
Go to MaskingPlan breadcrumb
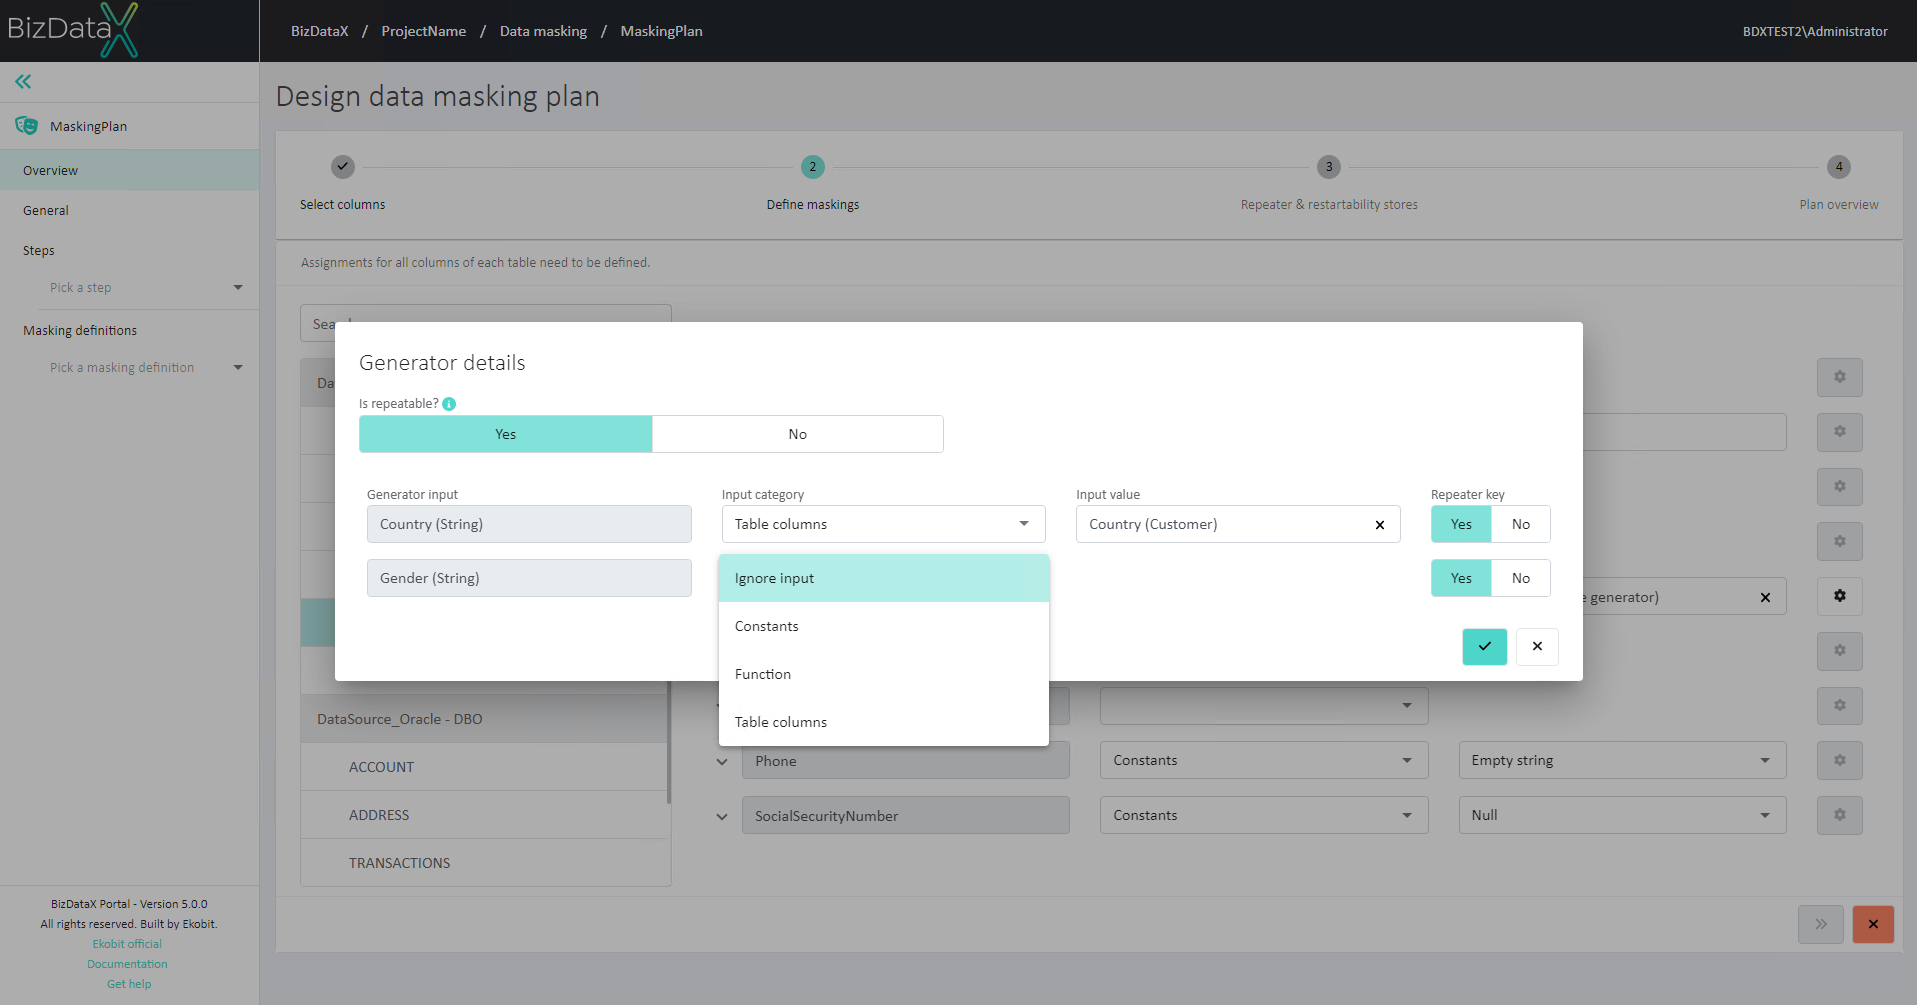[x=661, y=31]
